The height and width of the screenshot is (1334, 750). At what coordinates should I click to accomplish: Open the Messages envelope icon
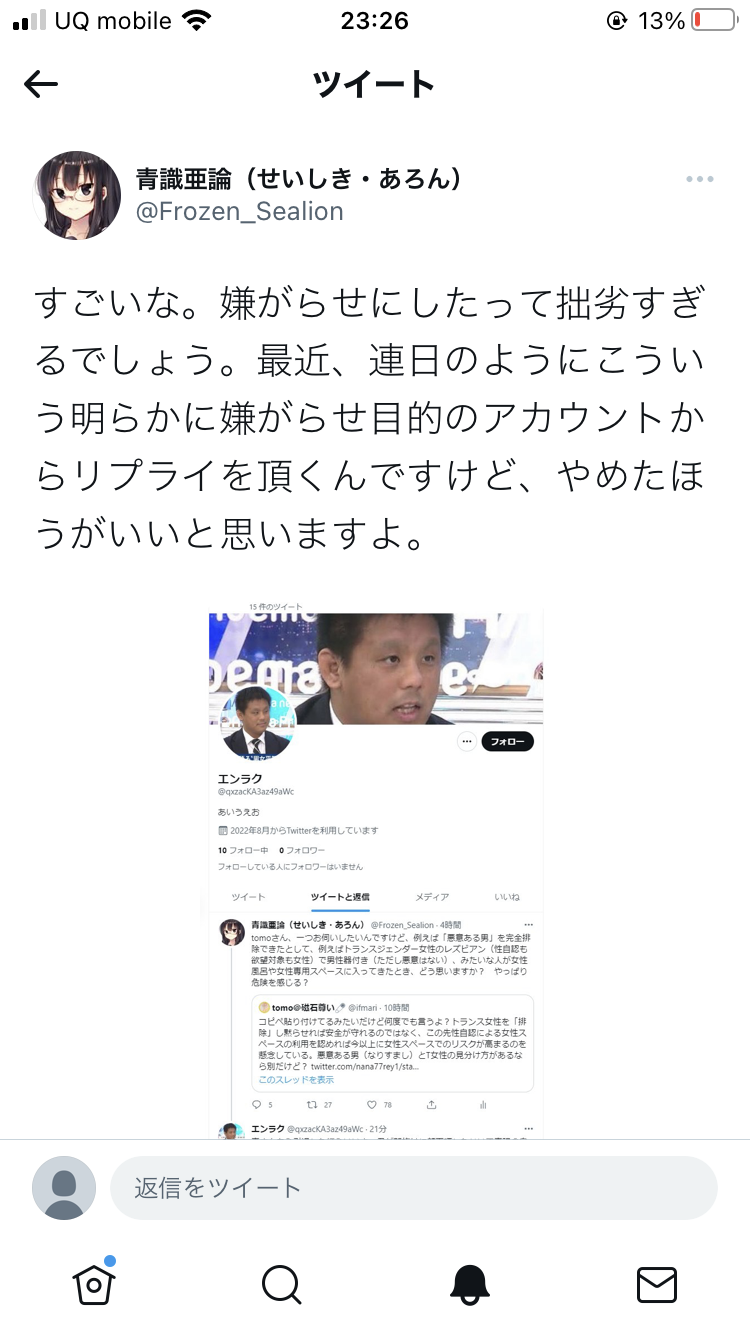tap(657, 1284)
